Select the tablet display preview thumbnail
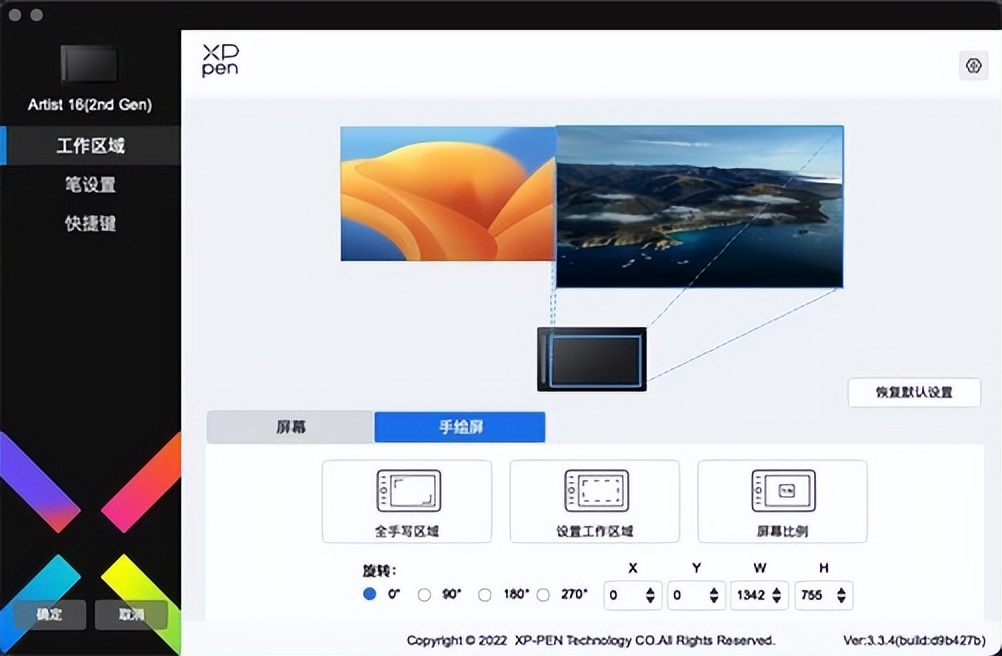Screen dimensions: 1002x656 point(591,358)
